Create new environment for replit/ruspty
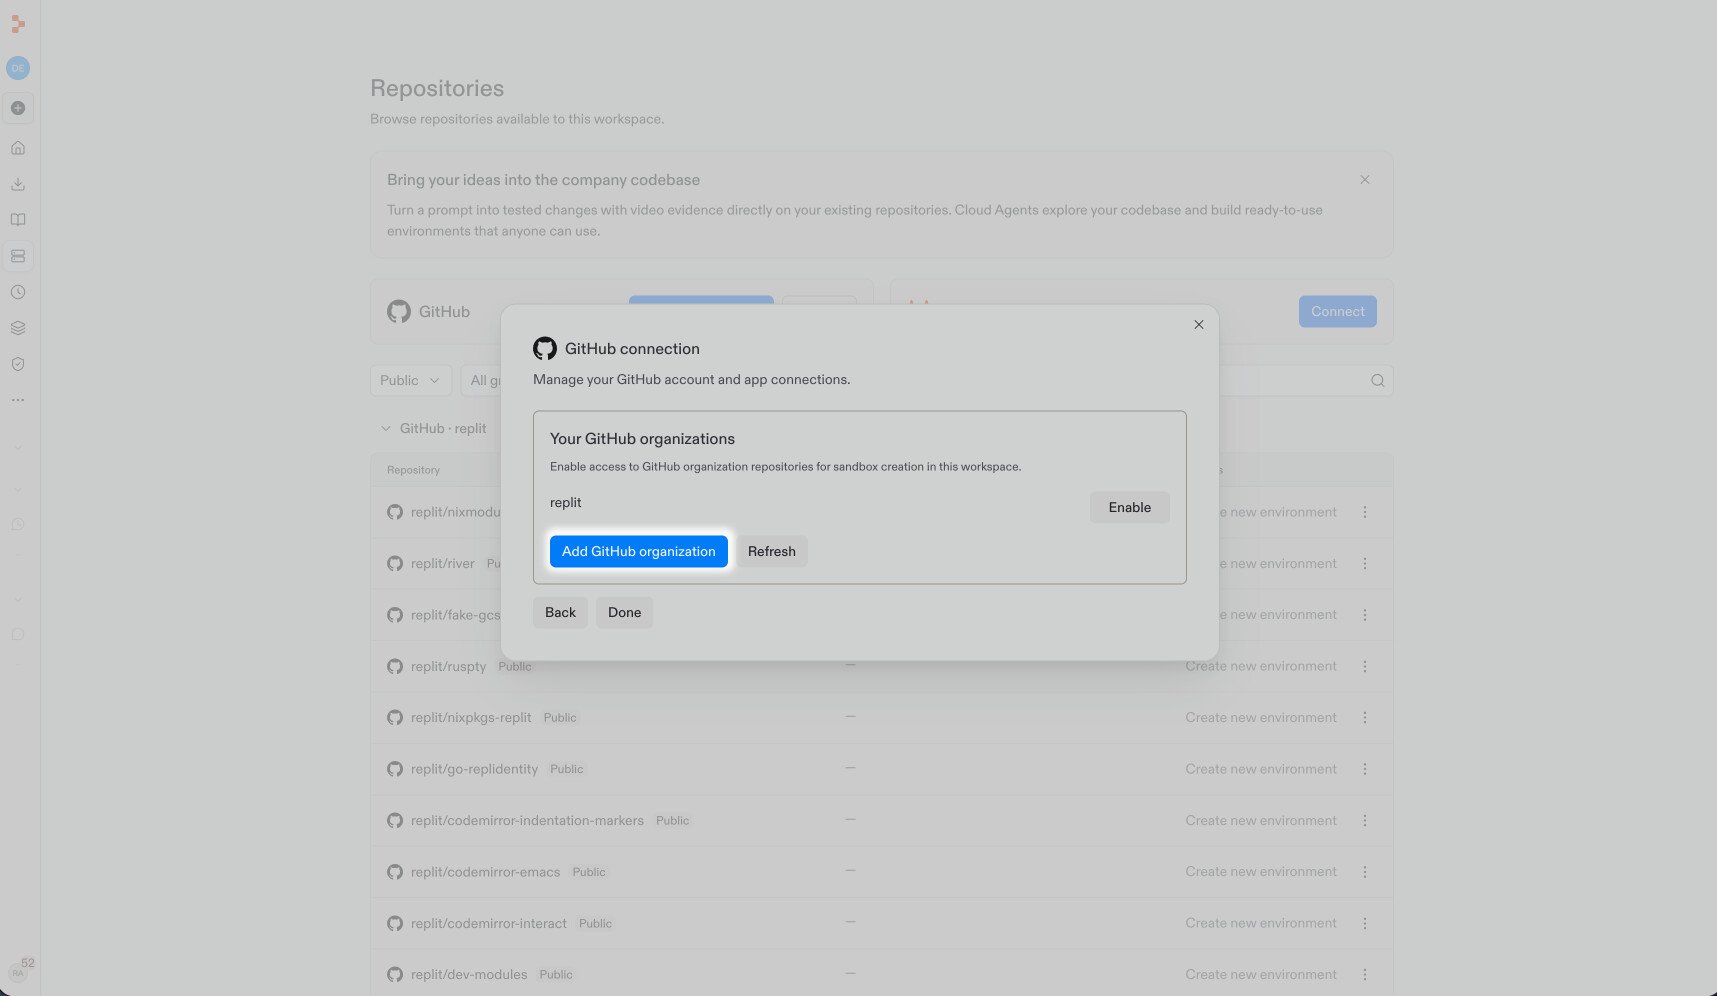The height and width of the screenshot is (996, 1717). coord(1260,666)
